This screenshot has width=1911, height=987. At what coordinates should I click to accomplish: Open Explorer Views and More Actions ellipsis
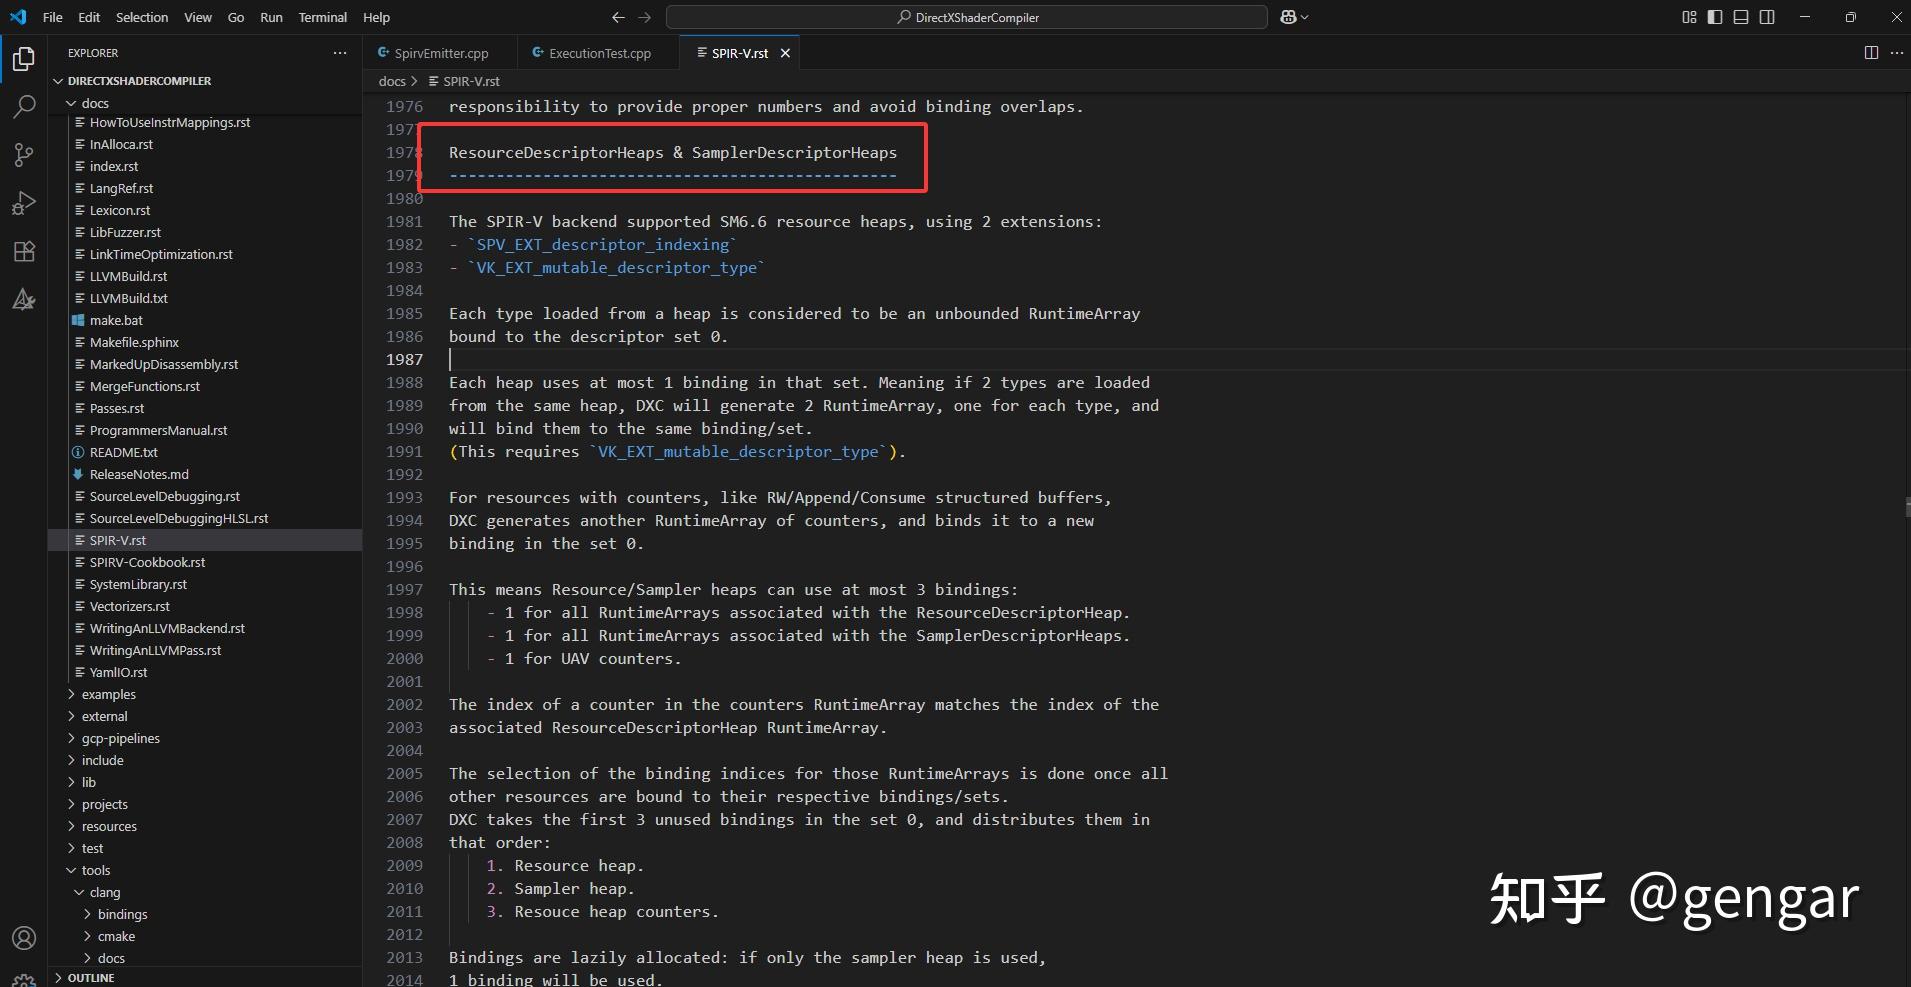[340, 53]
